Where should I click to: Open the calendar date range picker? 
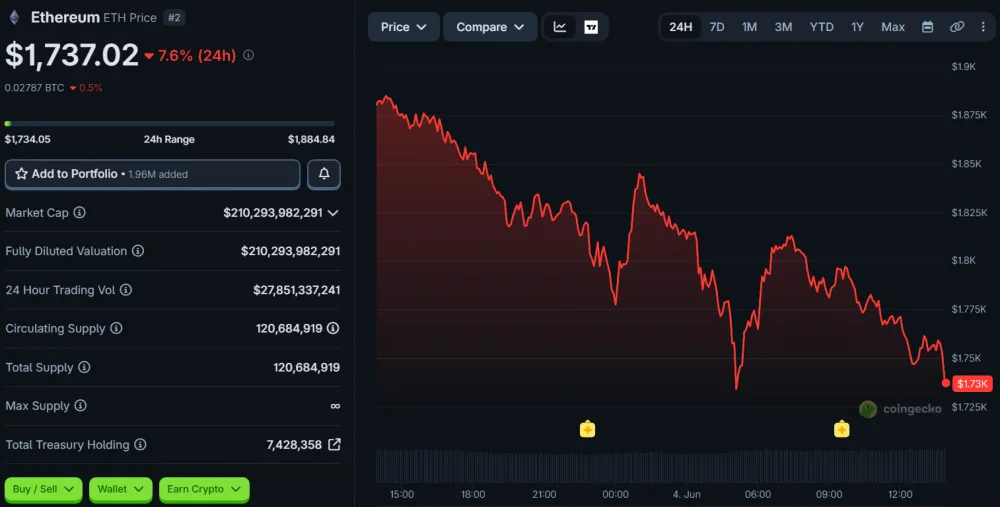point(928,27)
